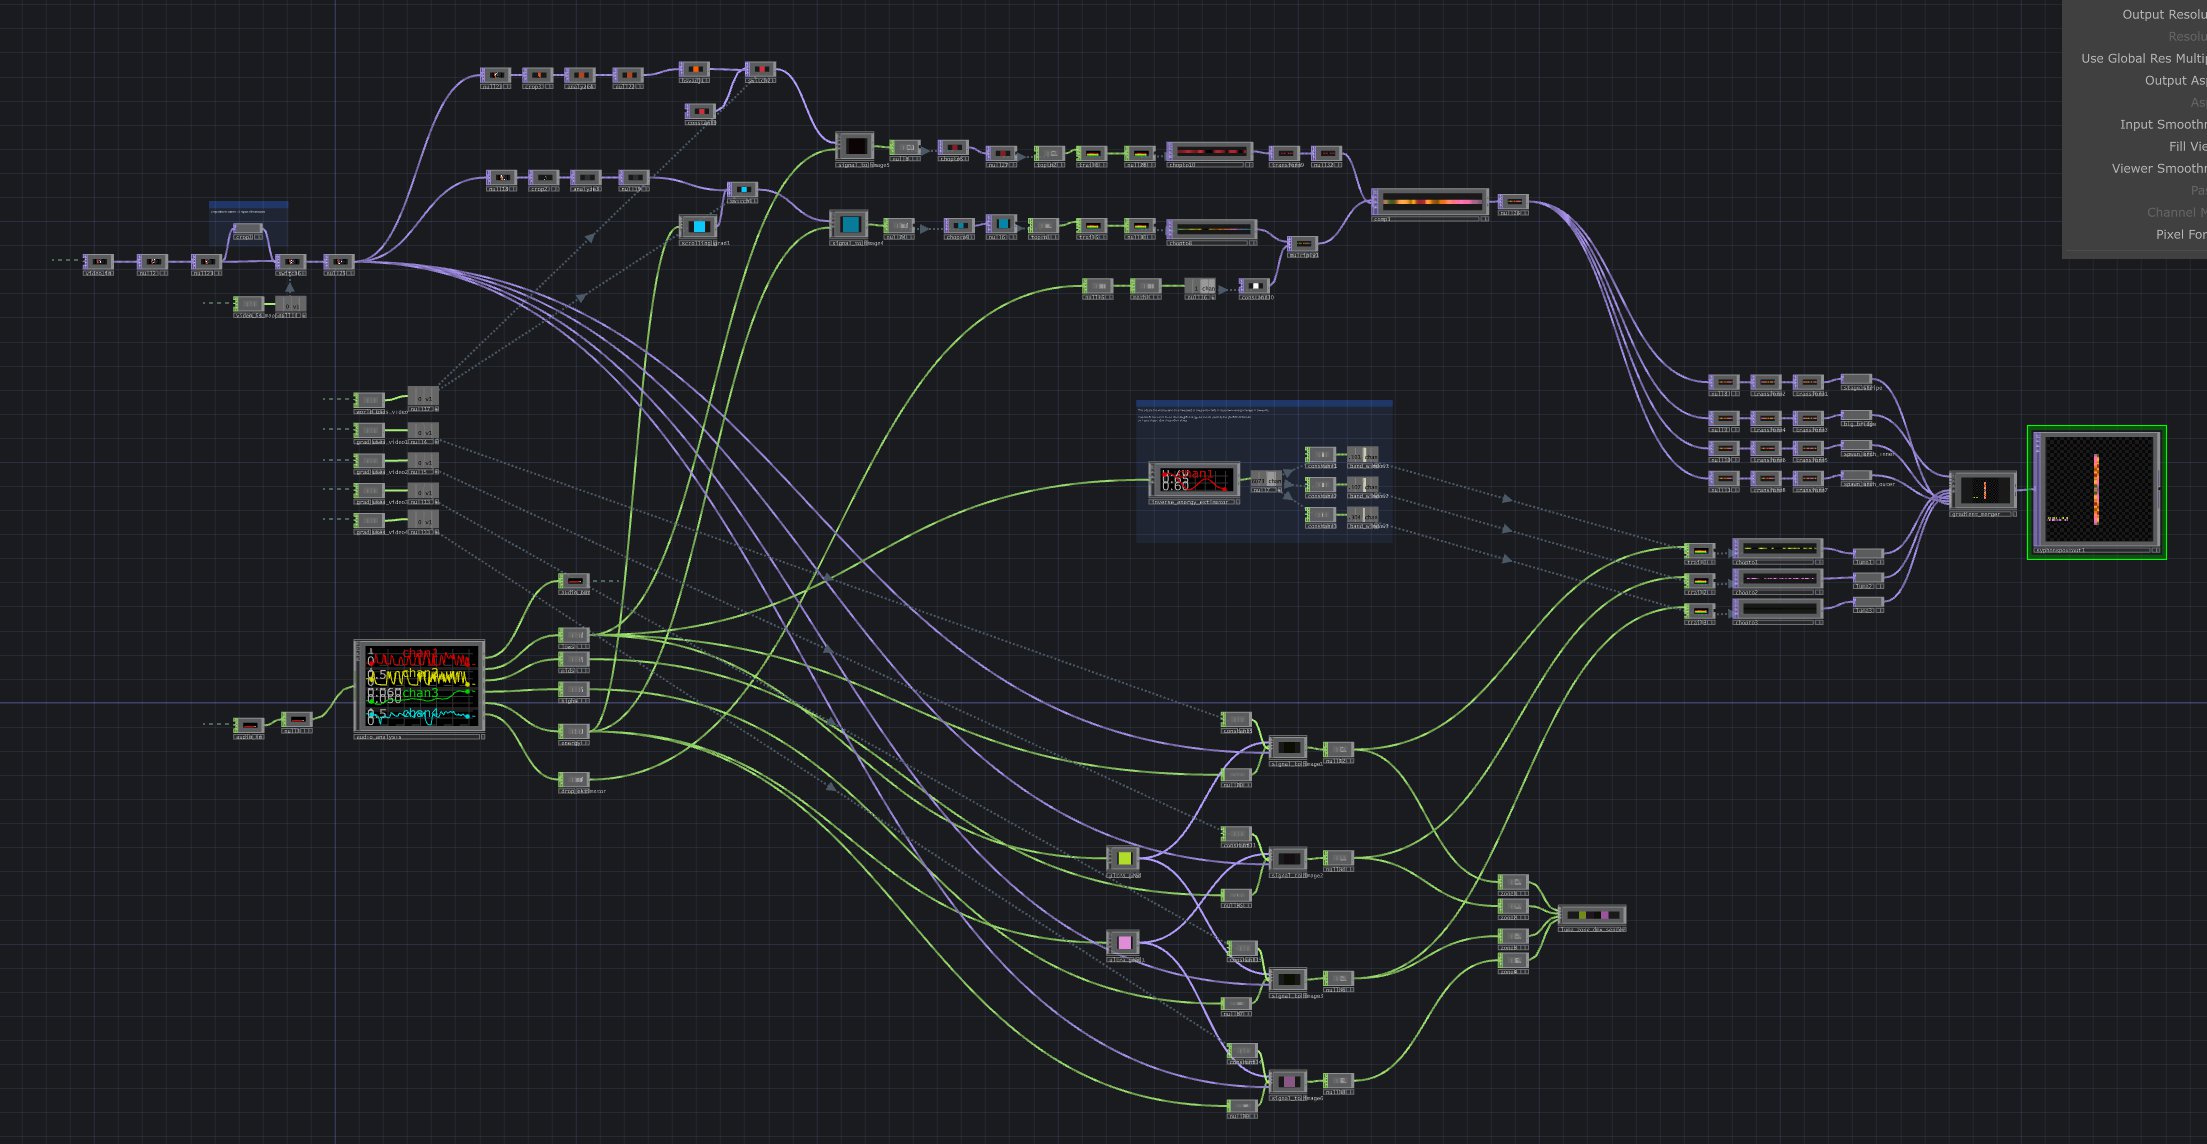Select the chopto3 node with empty preview
The width and height of the screenshot is (2207, 1144).
tap(1777, 611)
